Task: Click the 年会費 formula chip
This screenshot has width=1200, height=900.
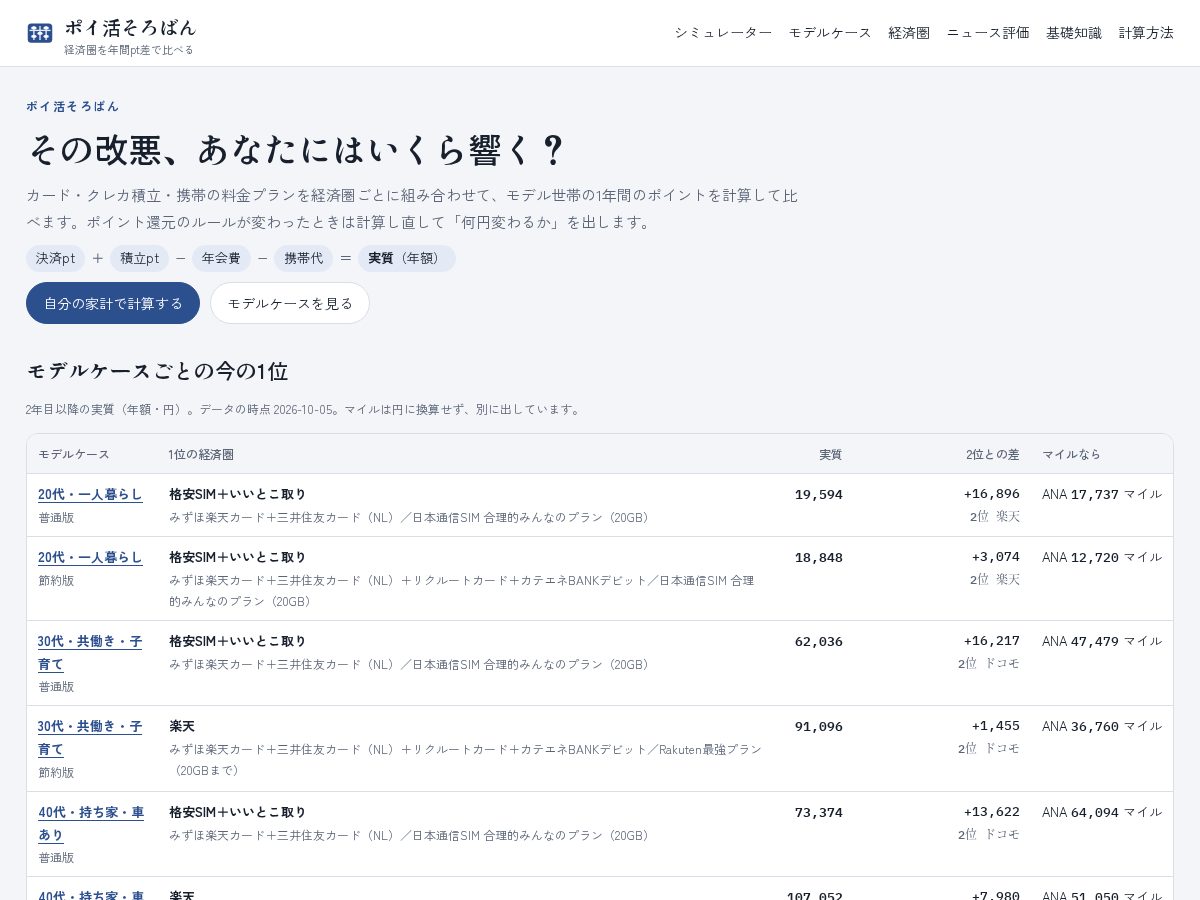Action: [221, 258]
